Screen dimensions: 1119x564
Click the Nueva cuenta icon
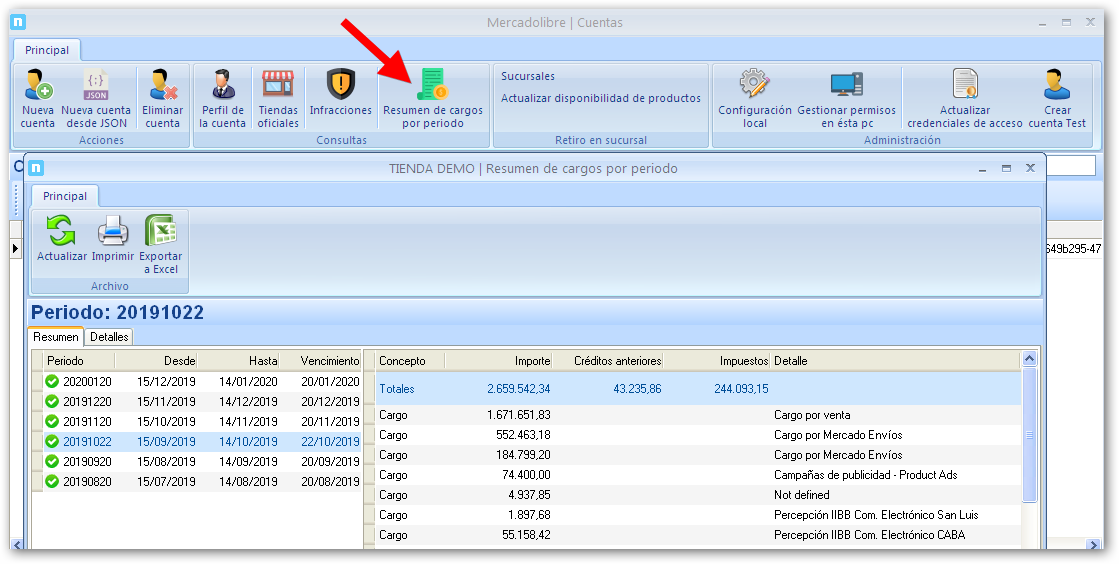click(38, 86)
